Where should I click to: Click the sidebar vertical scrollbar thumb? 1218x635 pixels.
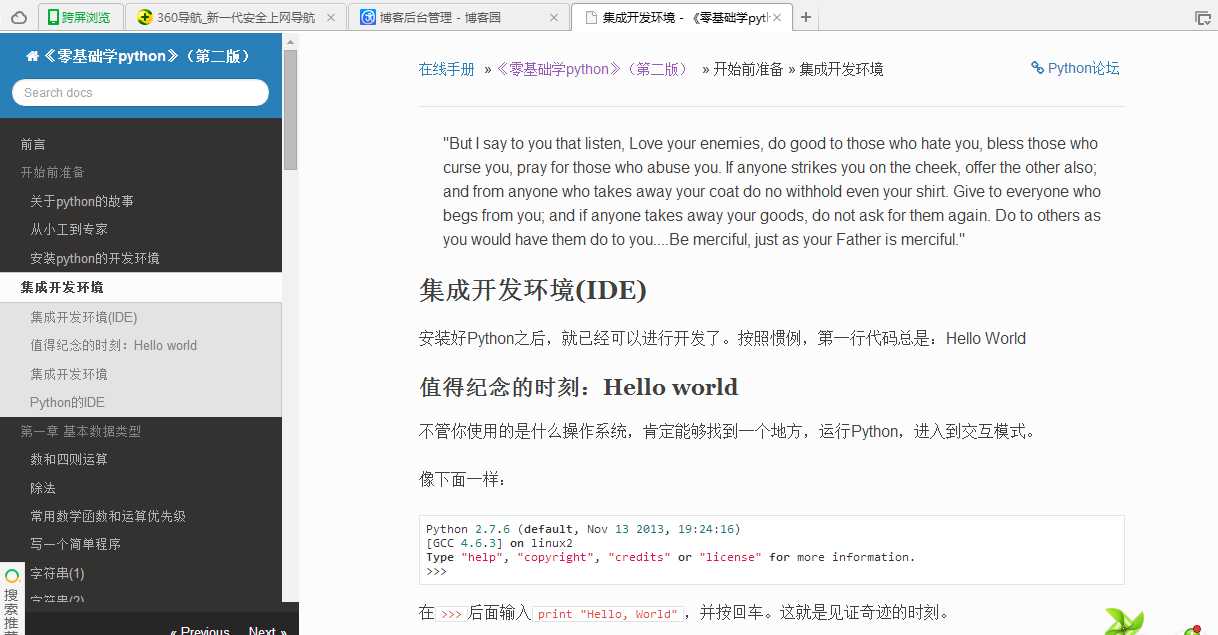coord(290,110)
